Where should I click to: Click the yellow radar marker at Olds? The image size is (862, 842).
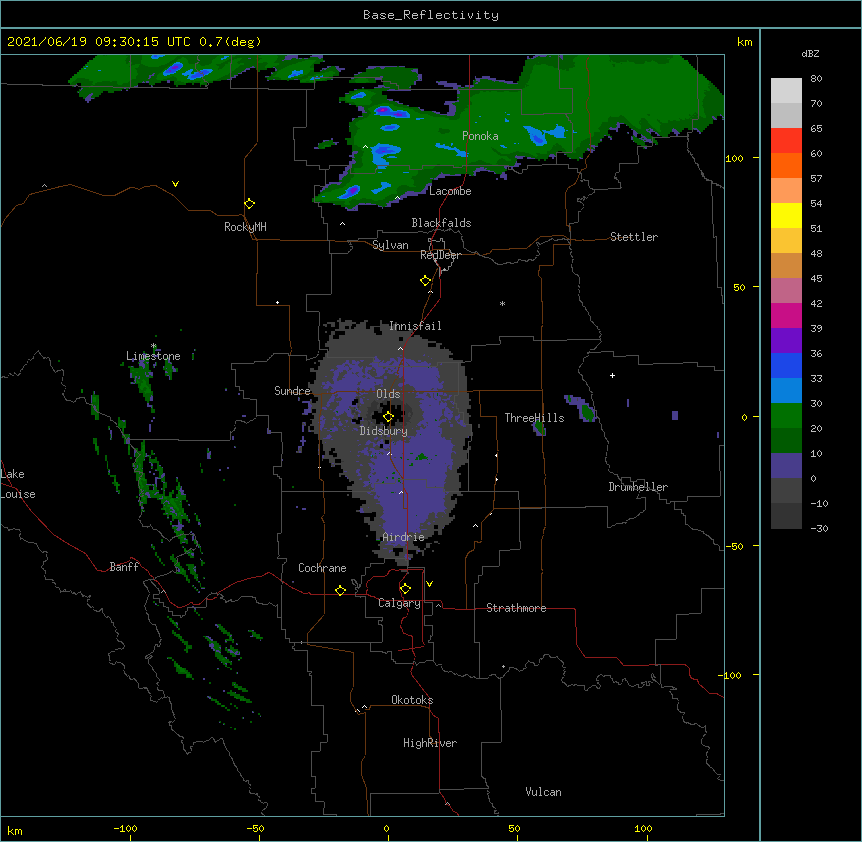tap(388, 417)
